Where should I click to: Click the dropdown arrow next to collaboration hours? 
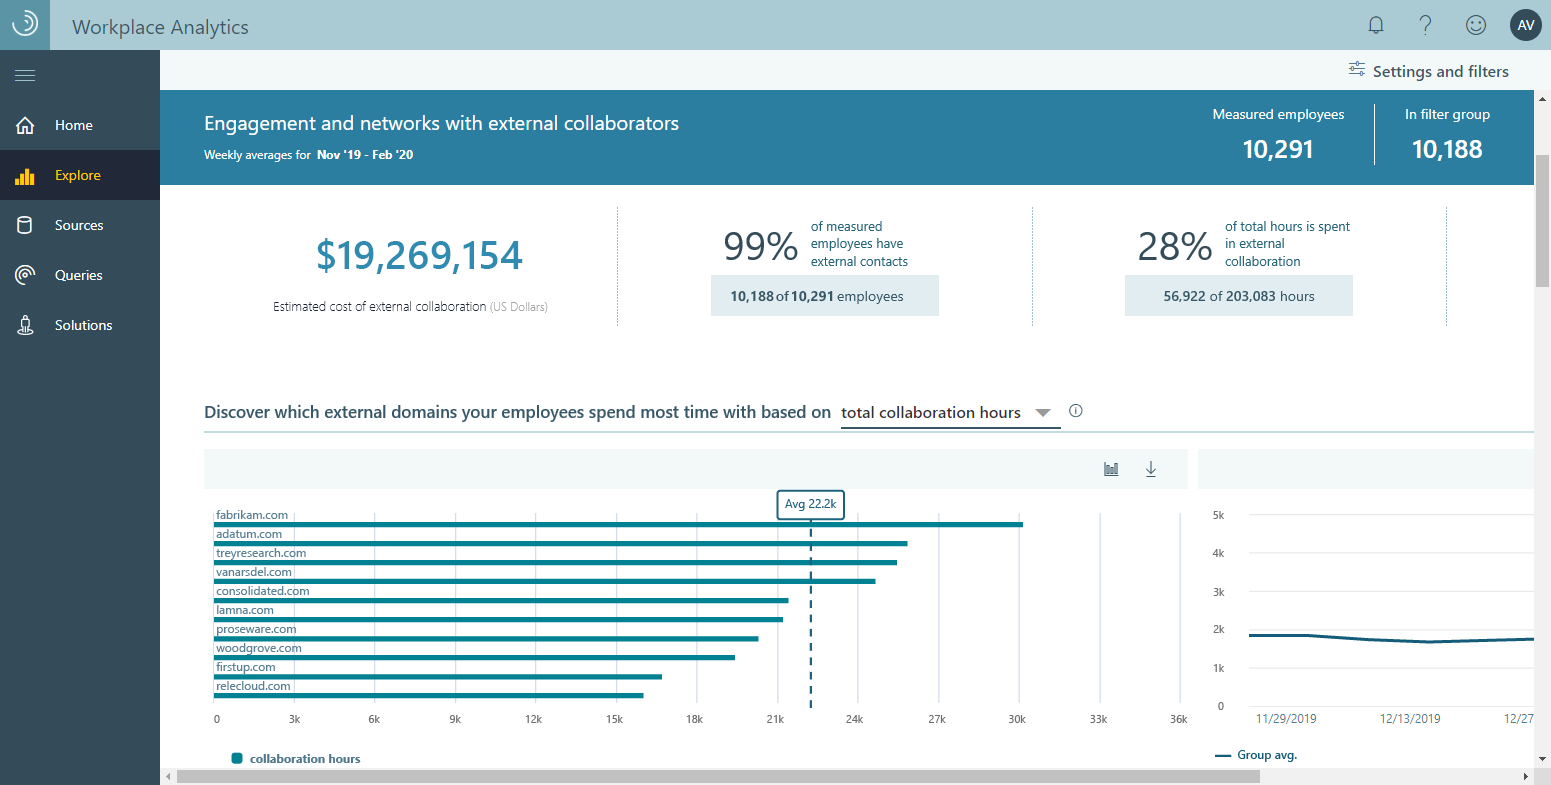[x=1043, y=413]
